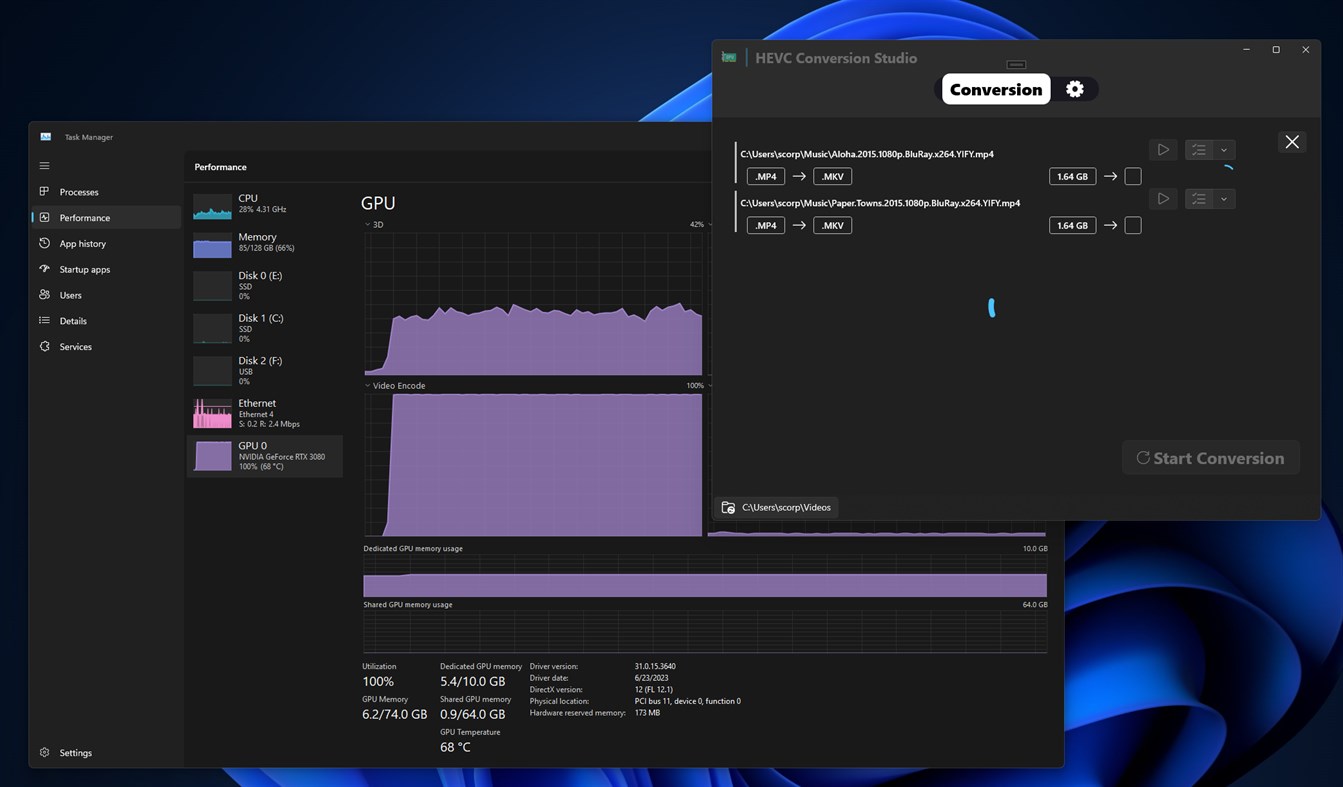Click the Startup apps gauge icon
The image size is (1343, 787).
click(44, 269)
